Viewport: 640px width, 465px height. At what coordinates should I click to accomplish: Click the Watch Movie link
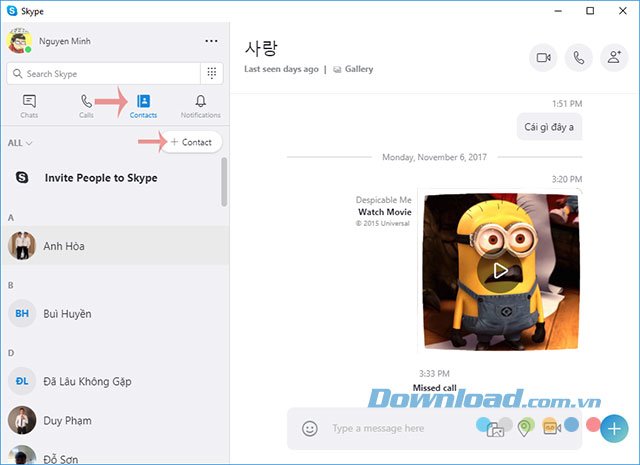[384, 212]
